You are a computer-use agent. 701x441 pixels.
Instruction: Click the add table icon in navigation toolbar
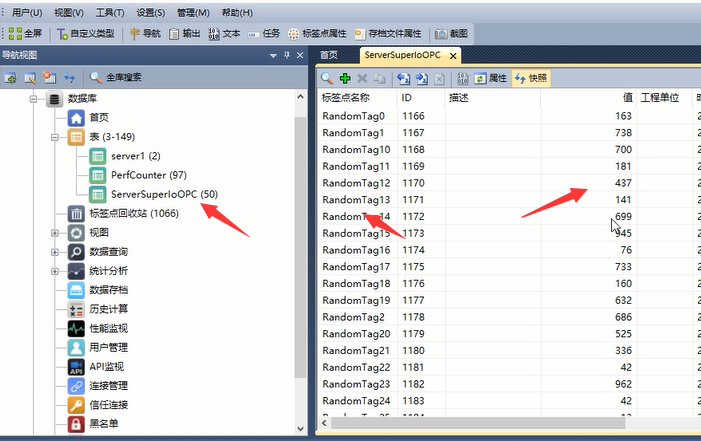click(x=11, y=78)
